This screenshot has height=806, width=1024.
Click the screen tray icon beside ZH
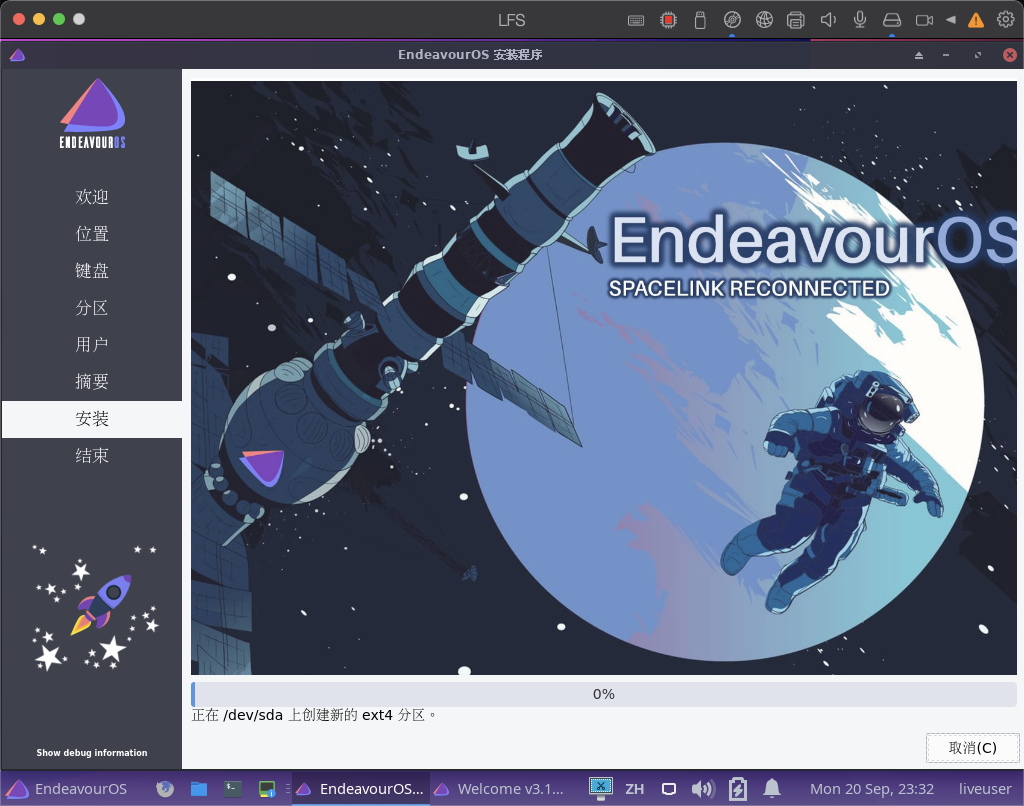(x=669, y=789)
